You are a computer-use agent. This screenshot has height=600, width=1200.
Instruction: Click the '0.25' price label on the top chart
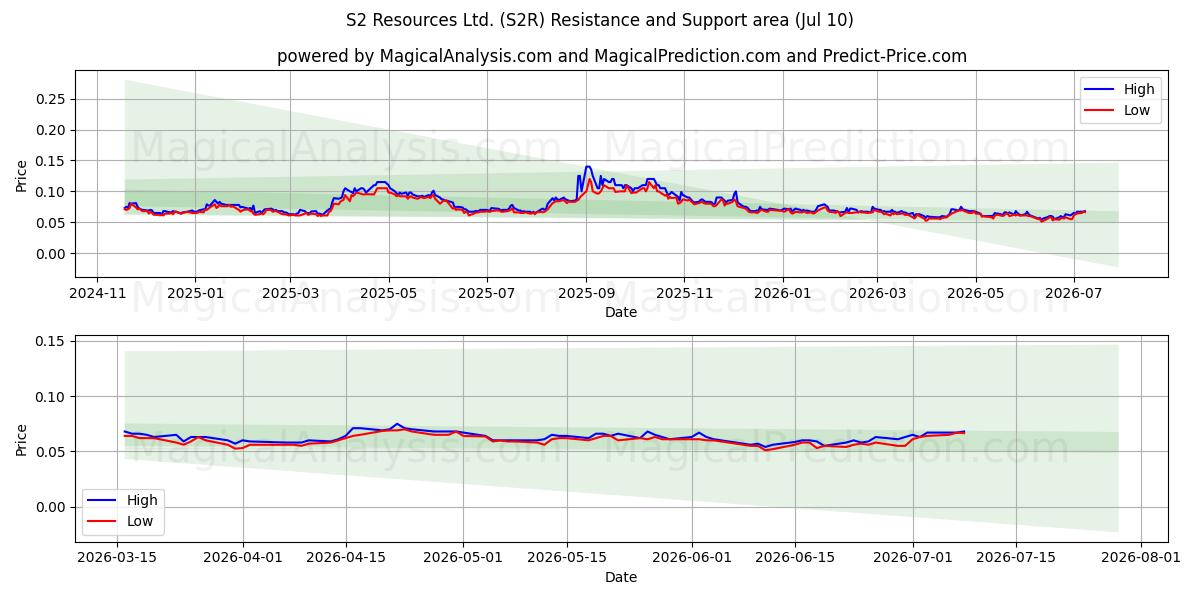point(51,99)
